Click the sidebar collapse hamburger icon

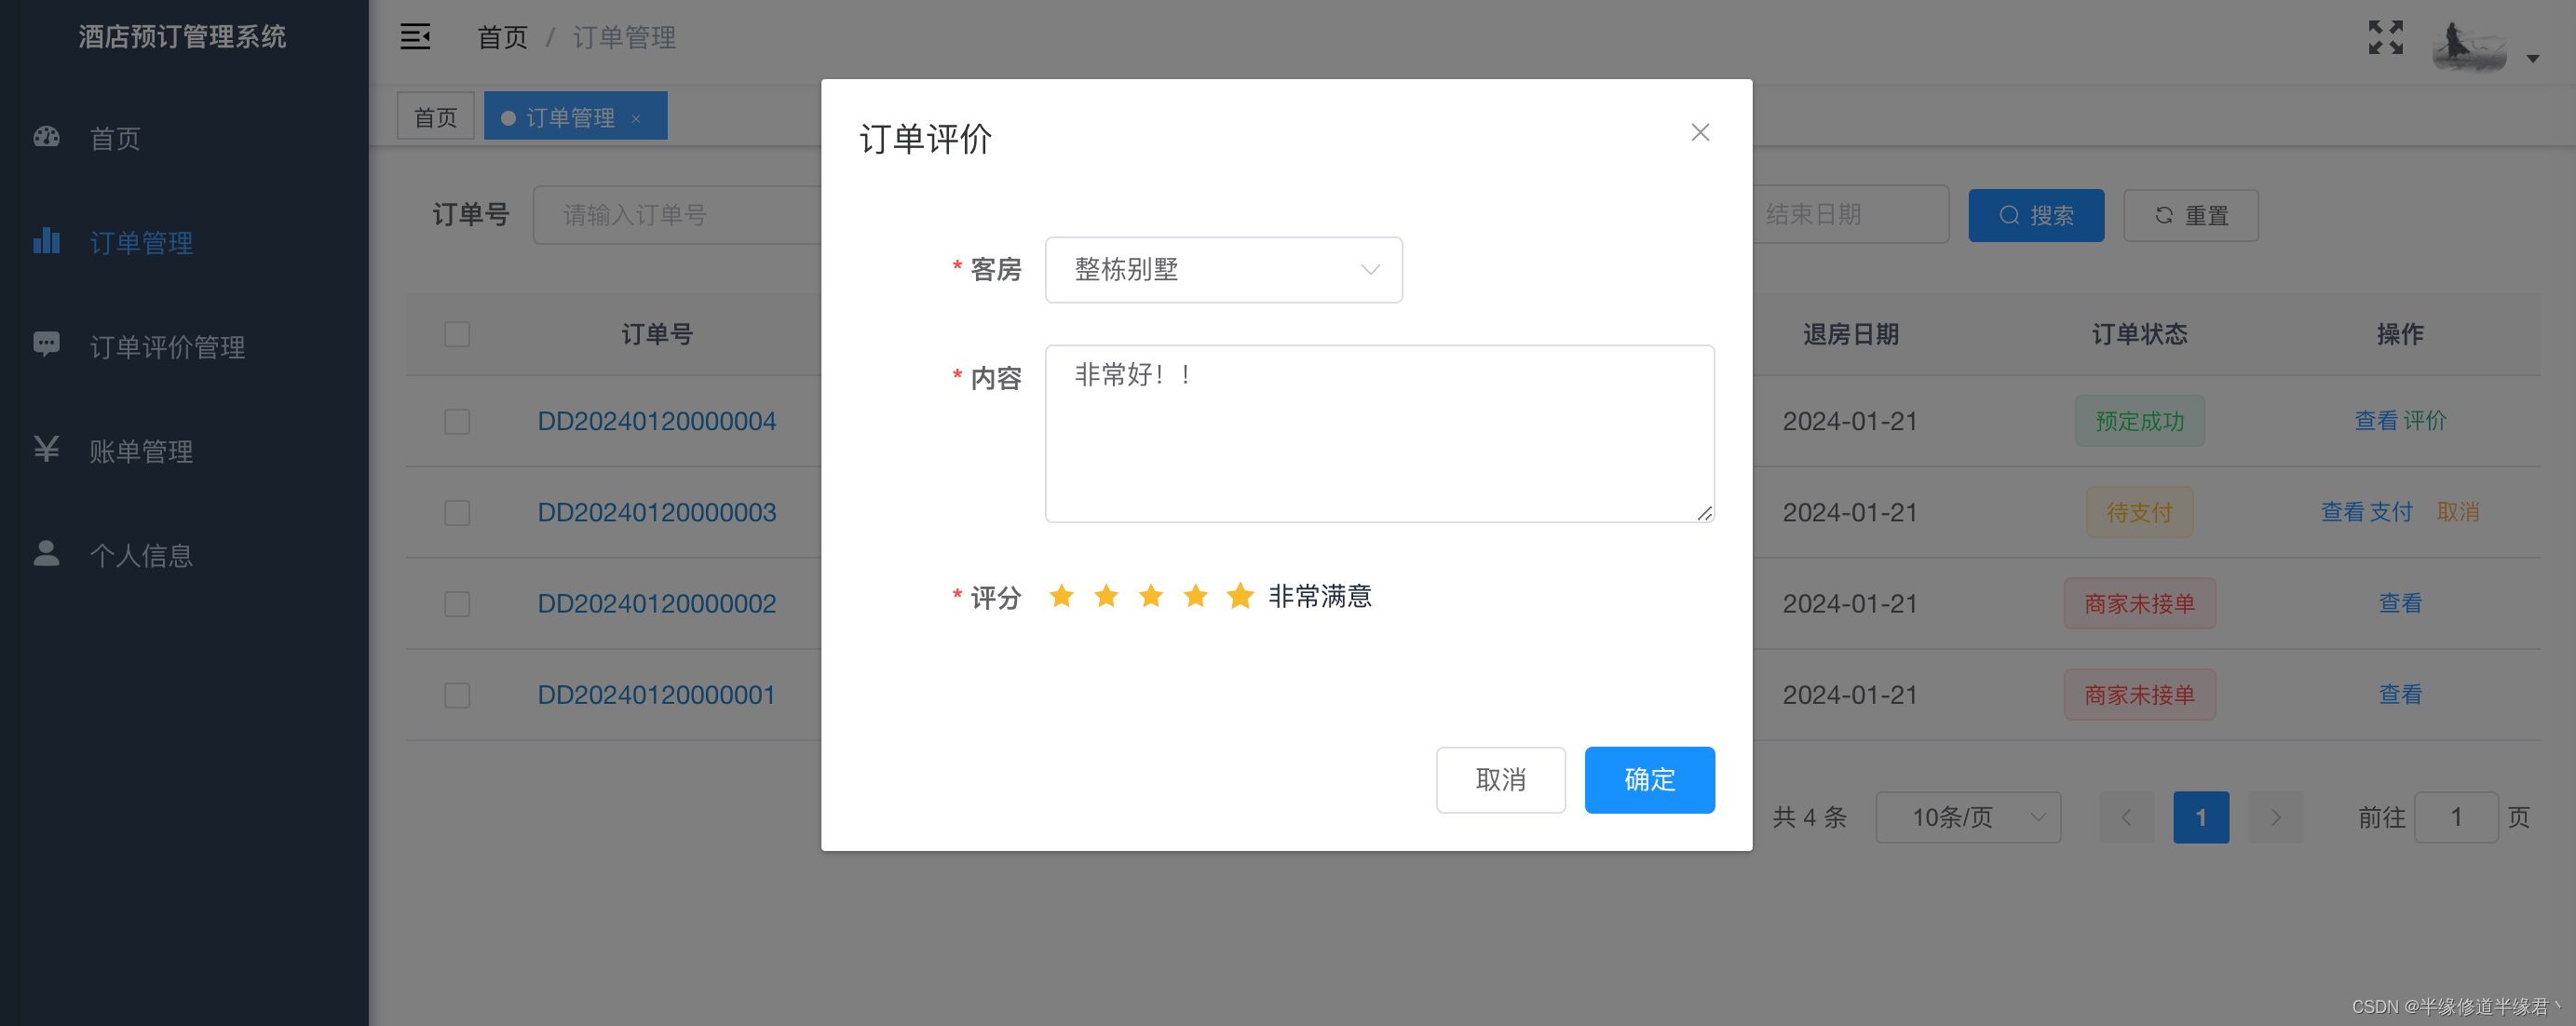coord(415,37)
